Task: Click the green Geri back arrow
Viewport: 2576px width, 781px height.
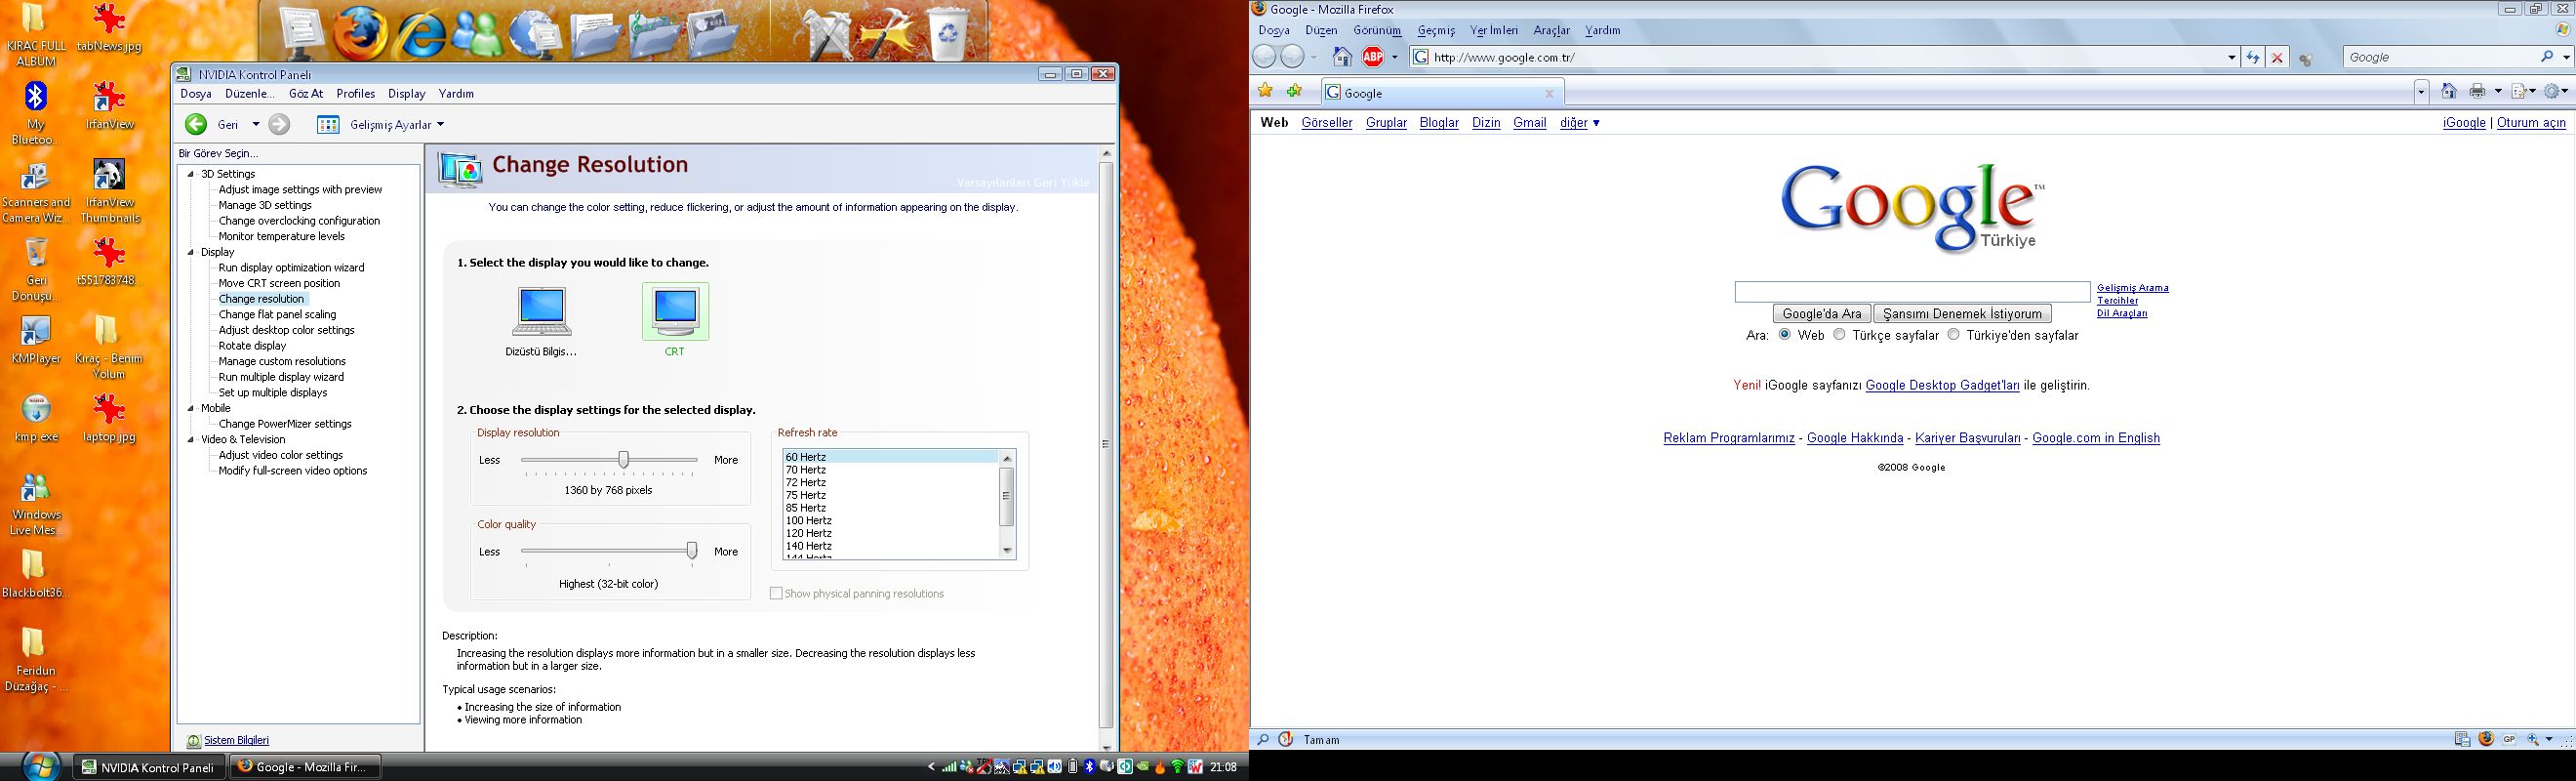Action: (196, 124)
